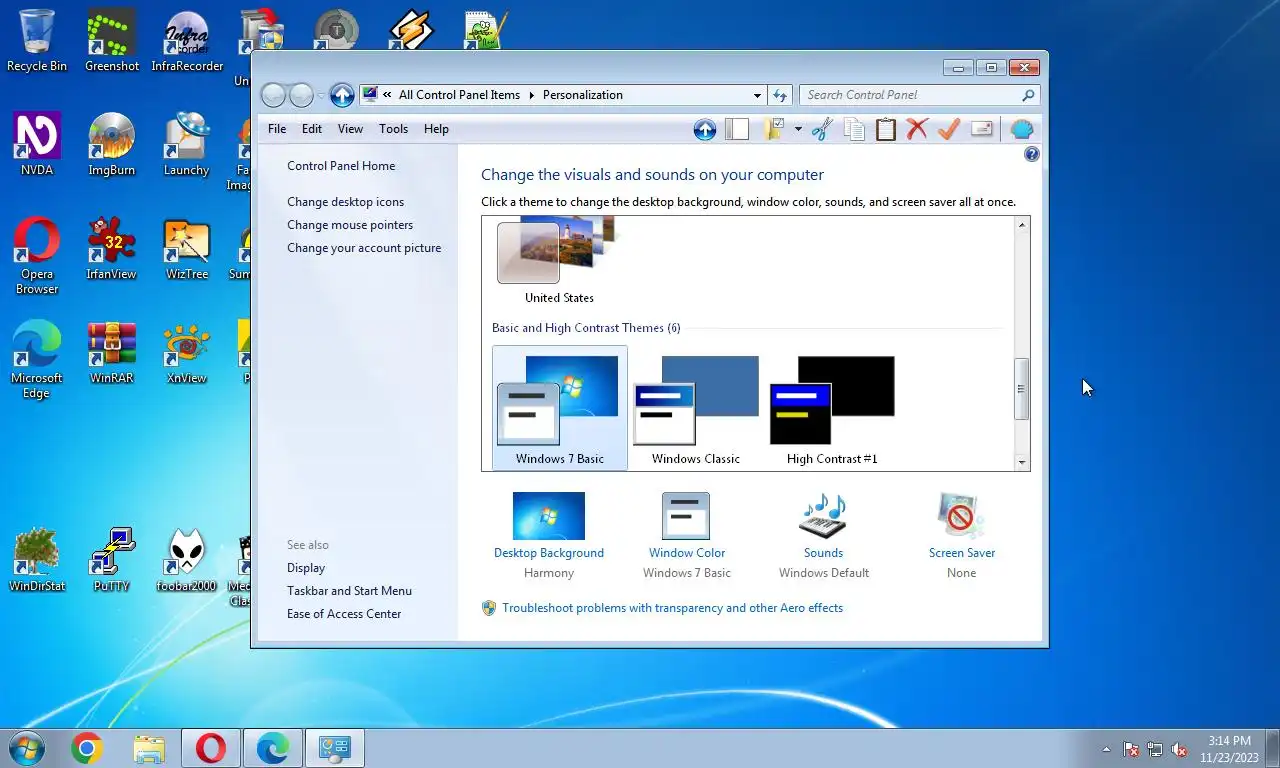The height and width of the screenshot is (768, 1280).
Task: Go Back with the navigation back button
Action: pos(274,95)
